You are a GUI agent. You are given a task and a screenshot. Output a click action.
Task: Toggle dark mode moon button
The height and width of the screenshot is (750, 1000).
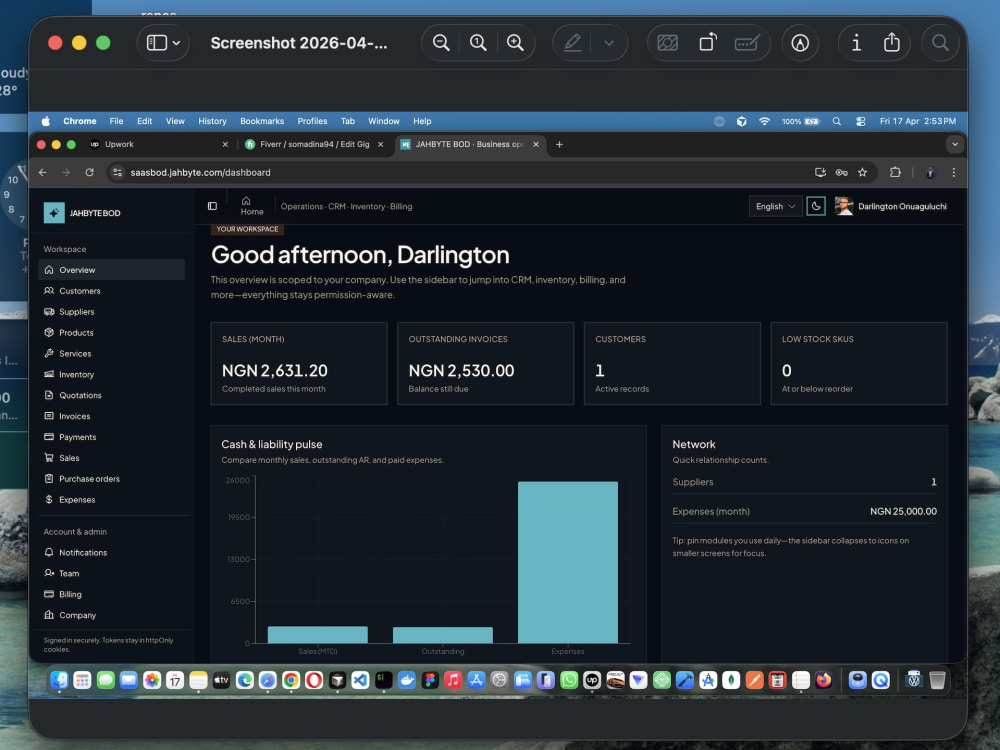tap(816, 206)
